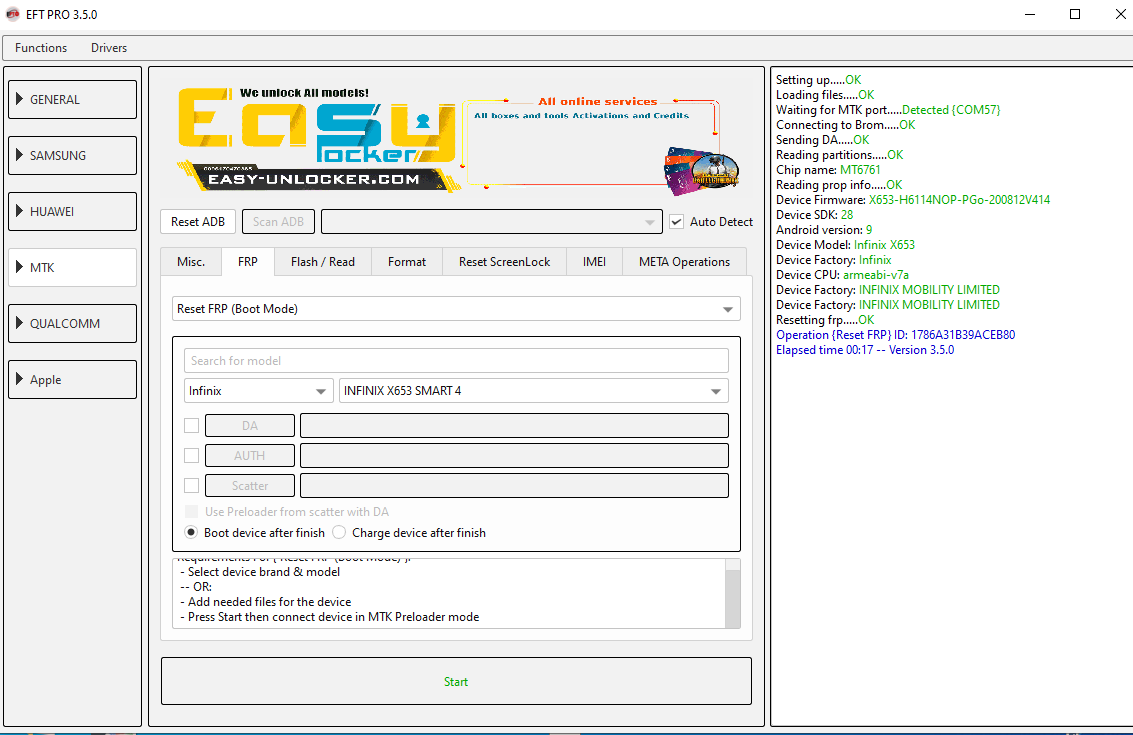Click the Reset ADB button
This screenshot has height=735, width=1133.
pos(198,222)
